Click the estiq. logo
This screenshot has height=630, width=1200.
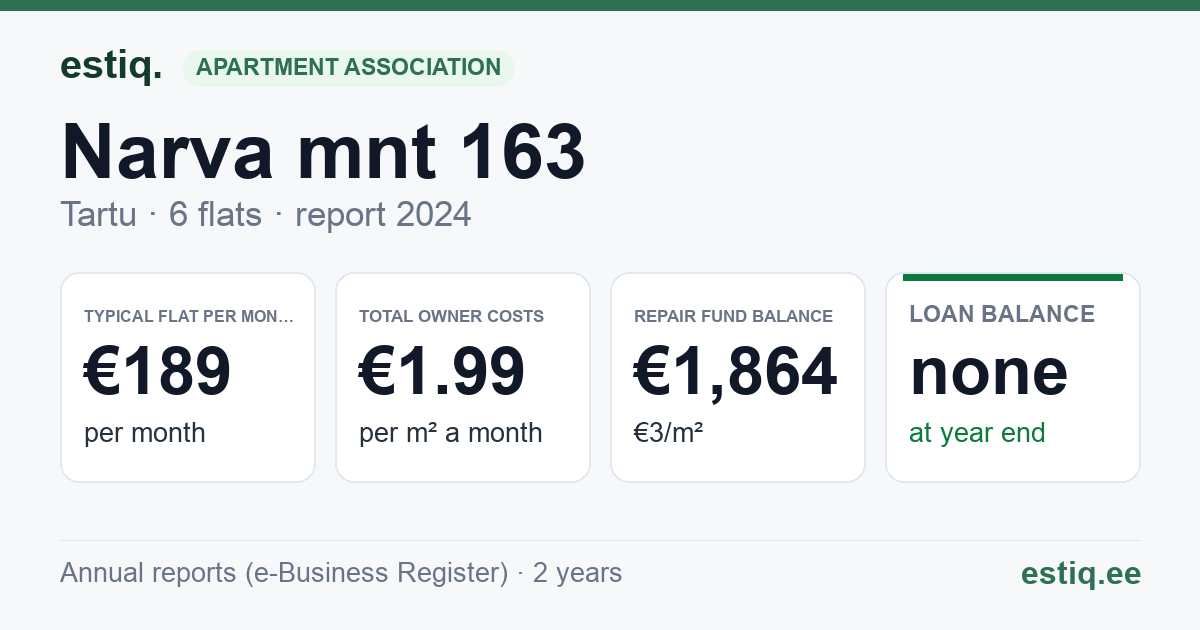click(x=111, y=67)
